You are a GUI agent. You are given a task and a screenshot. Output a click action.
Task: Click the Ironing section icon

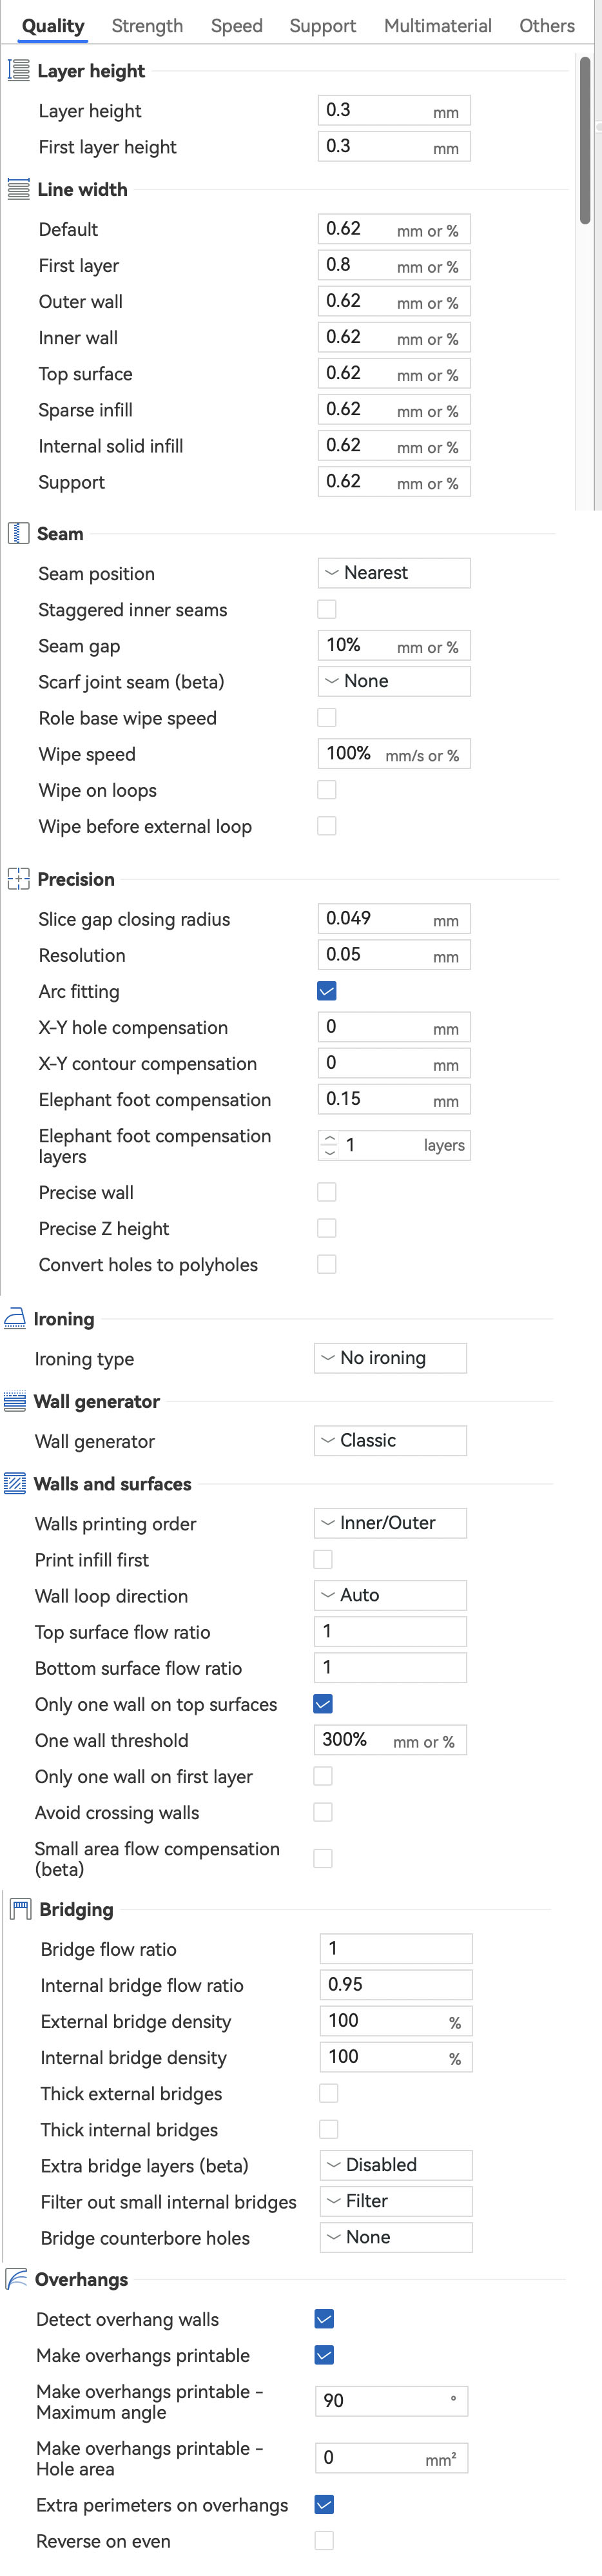point(15,1318)
